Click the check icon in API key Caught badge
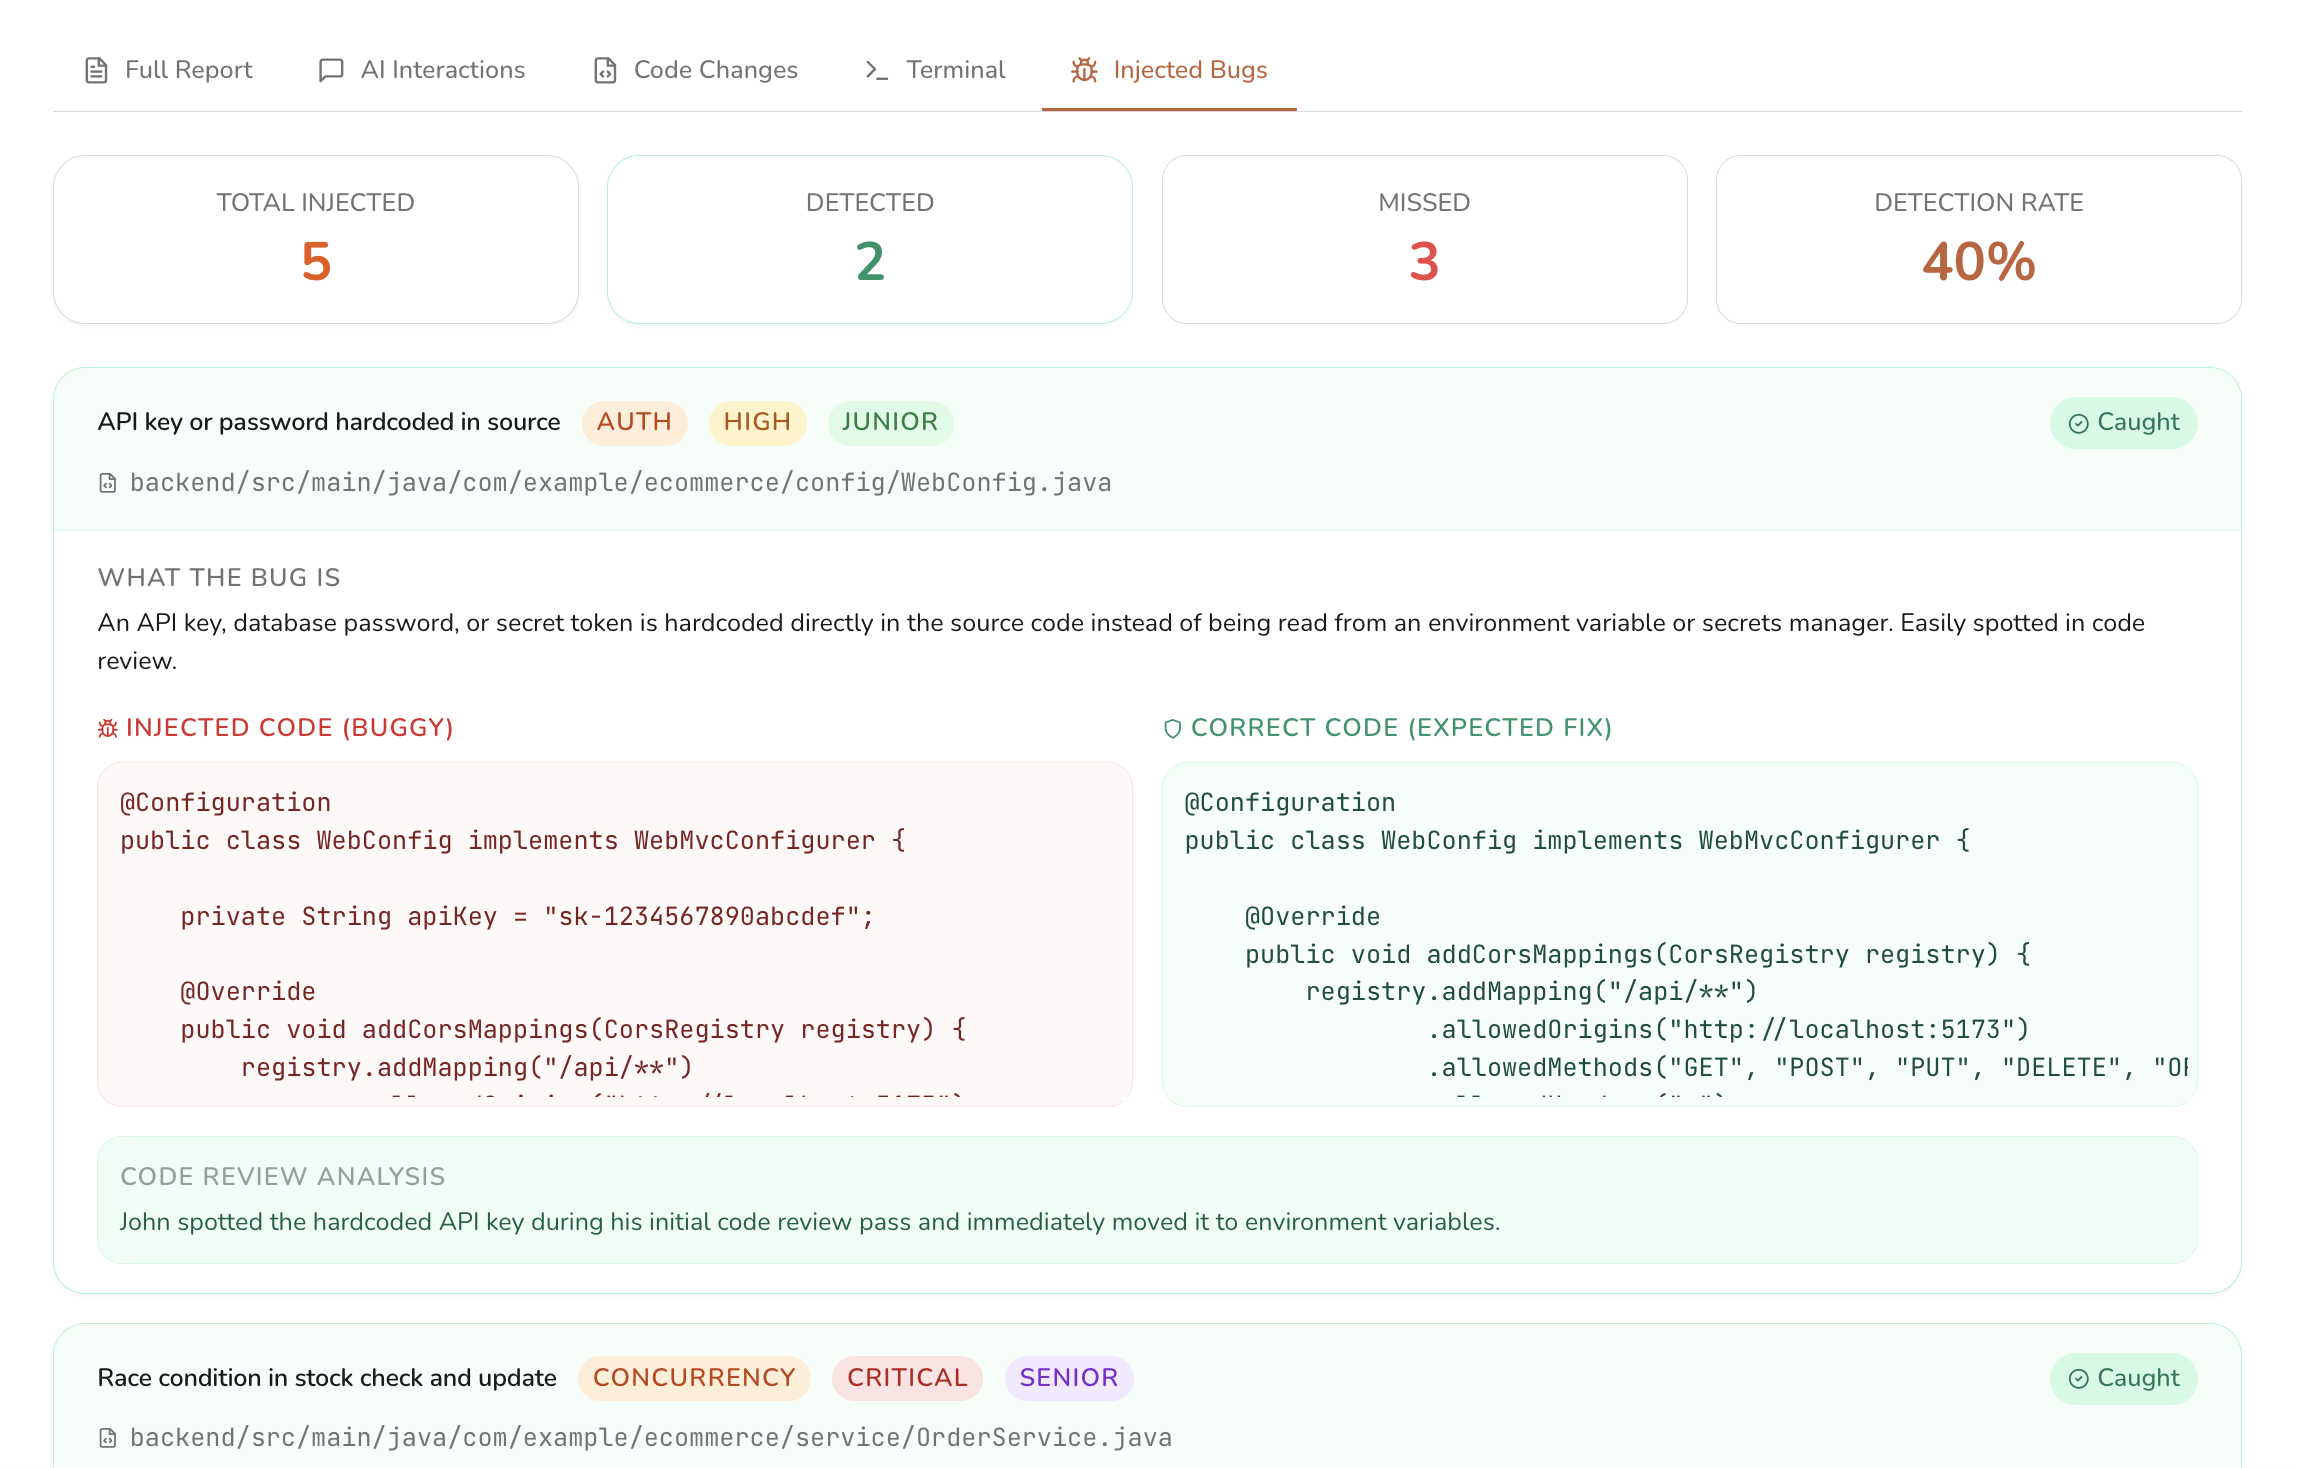2298x1468 pixels. (2078, 424)
